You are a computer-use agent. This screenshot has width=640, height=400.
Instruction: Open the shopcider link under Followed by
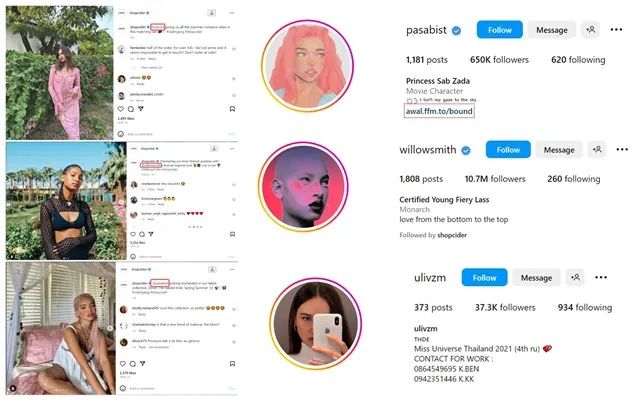[452, 235]
